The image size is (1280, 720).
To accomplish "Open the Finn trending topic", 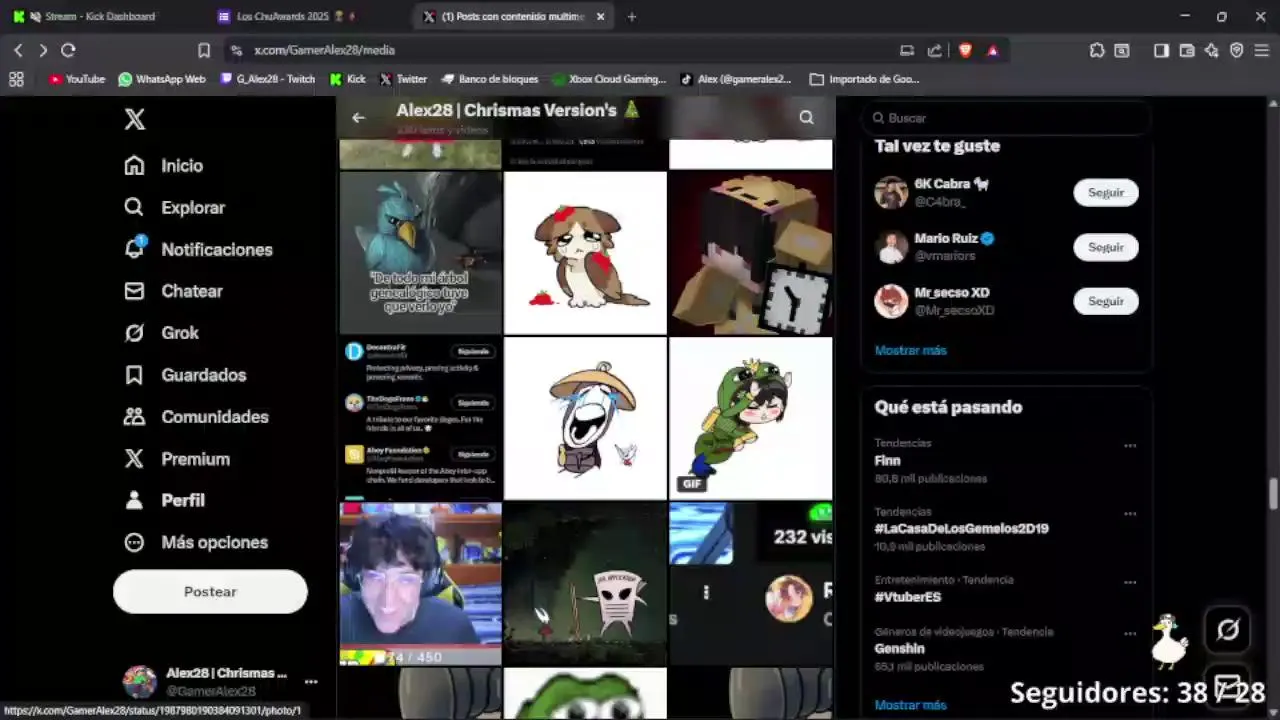I will [887, 461].
